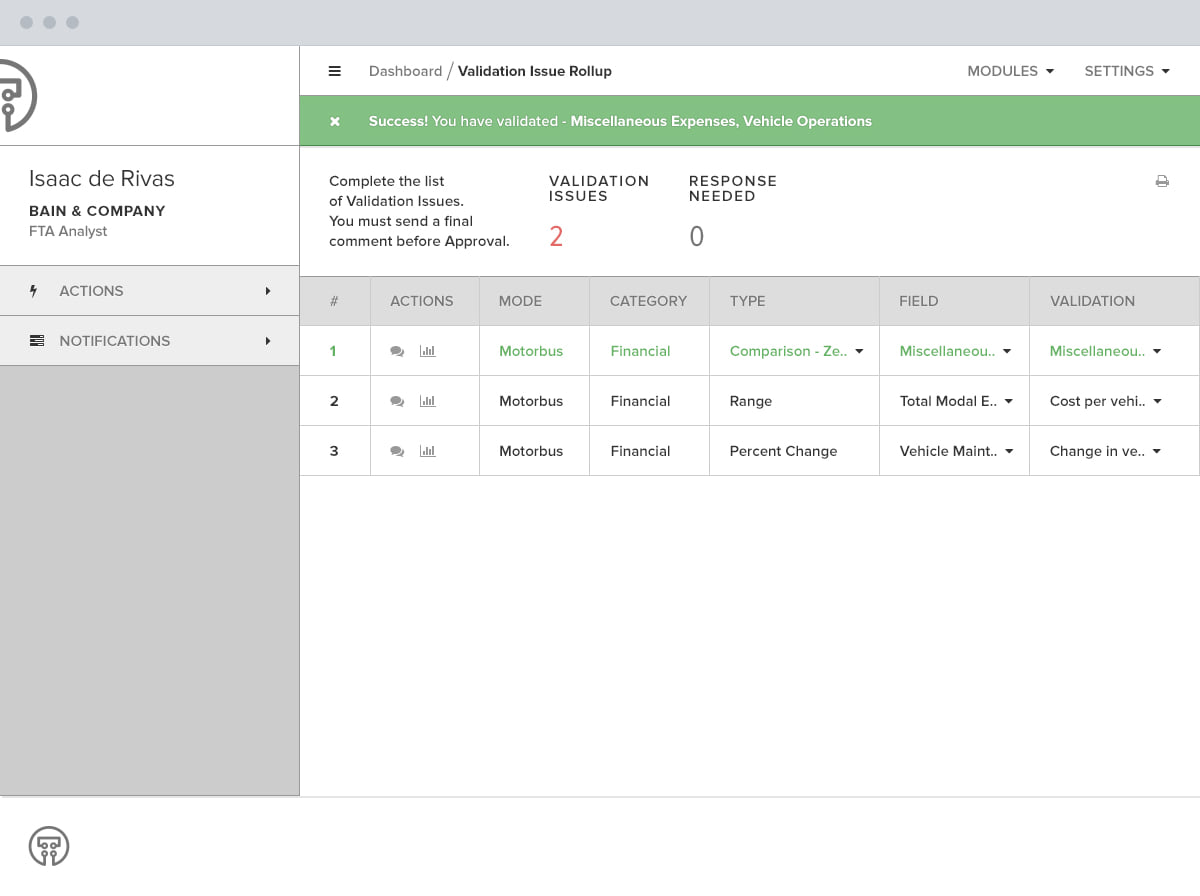
Task: Click BAIN & COMPANY label
Action: tap(97, 211)
